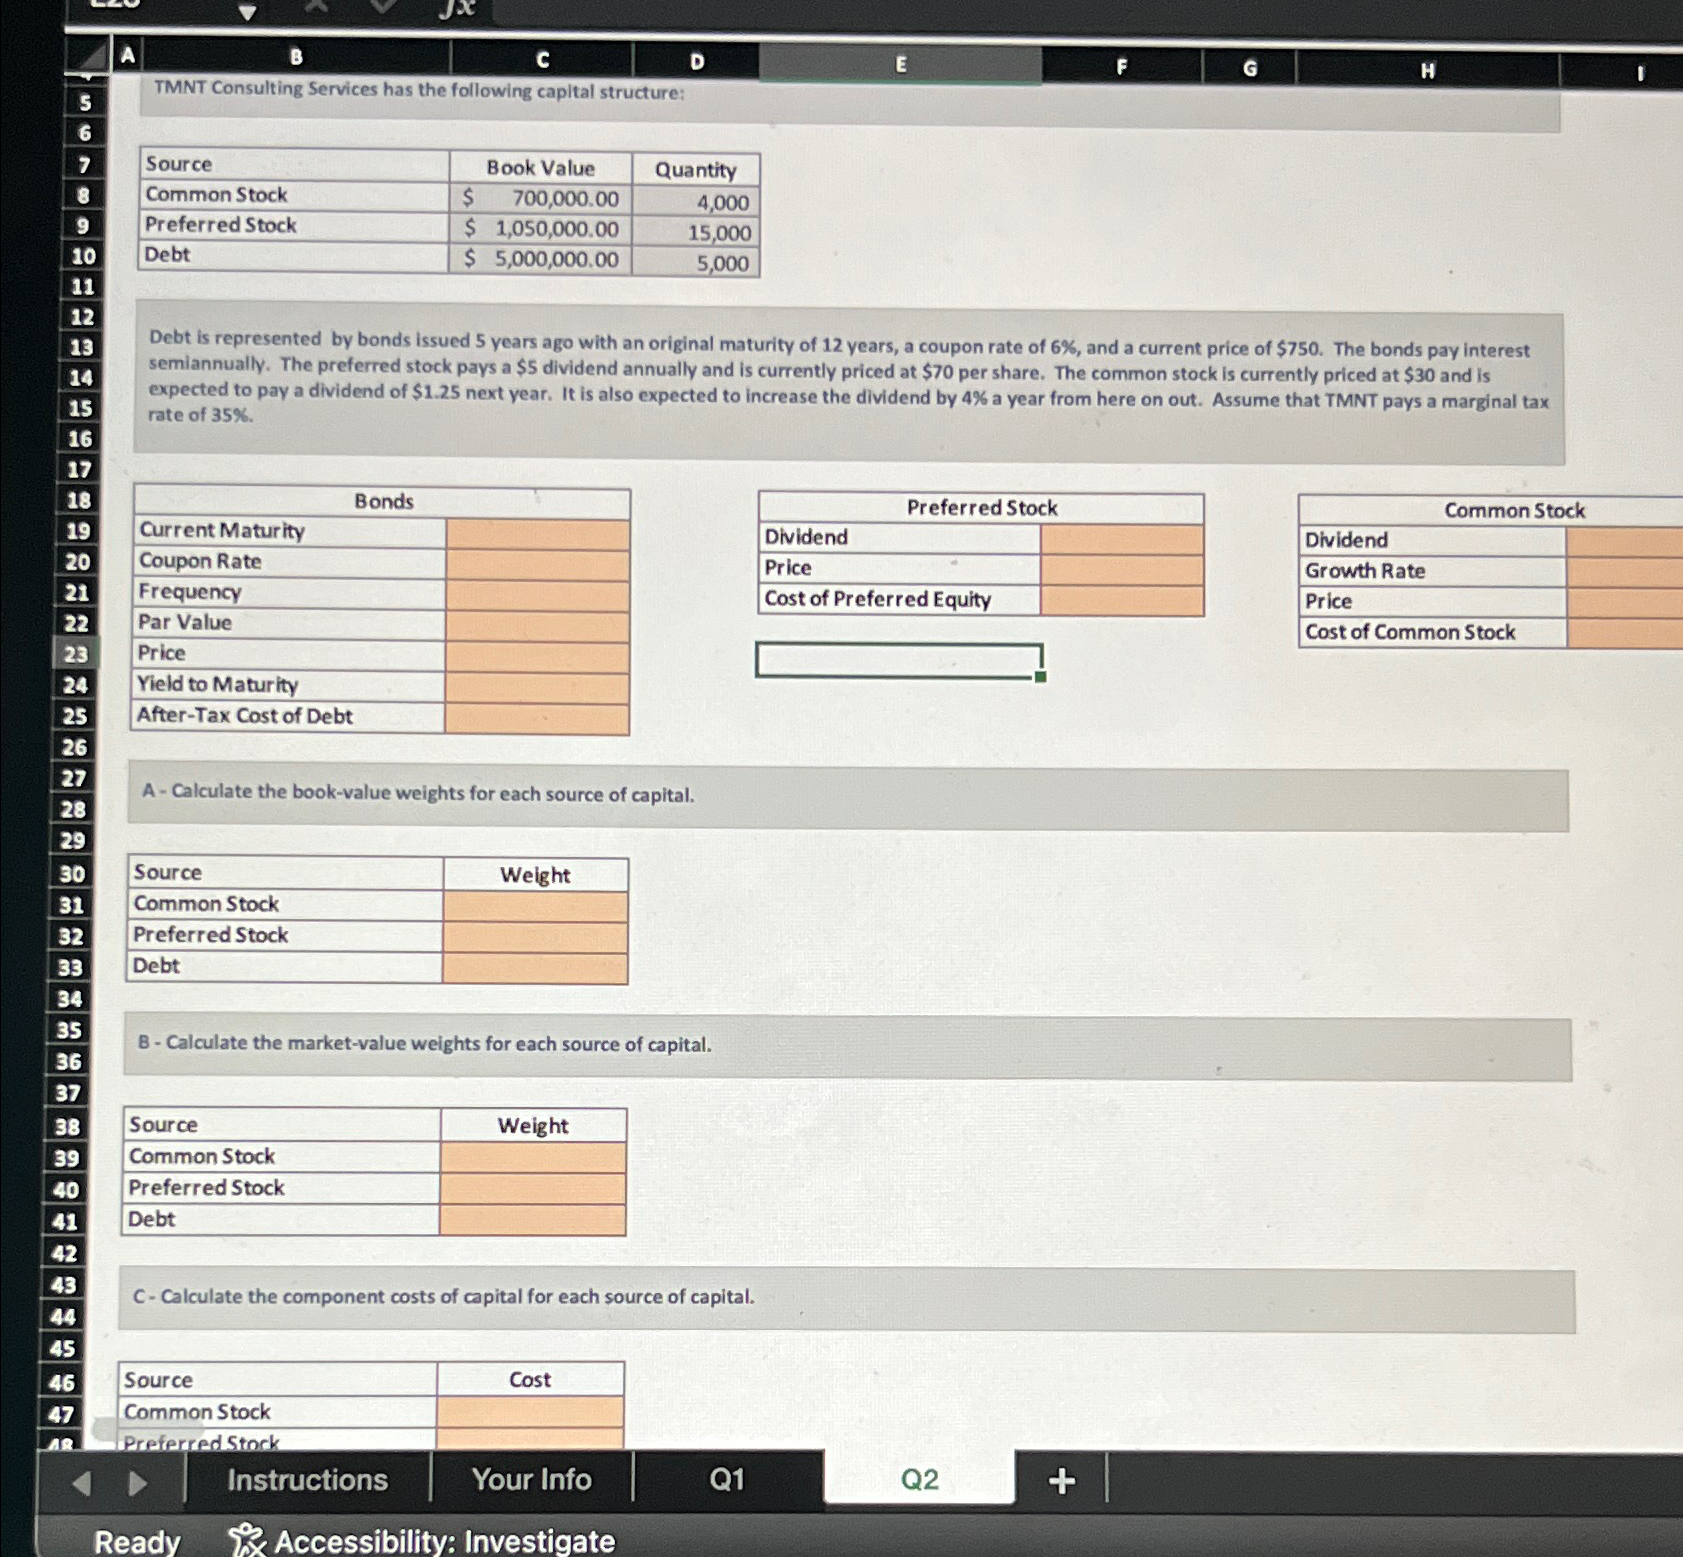The height and width of the screenshot is (1557, 1683).
Task: Click the 'Quantity' header cell
Action: point(696,170)
